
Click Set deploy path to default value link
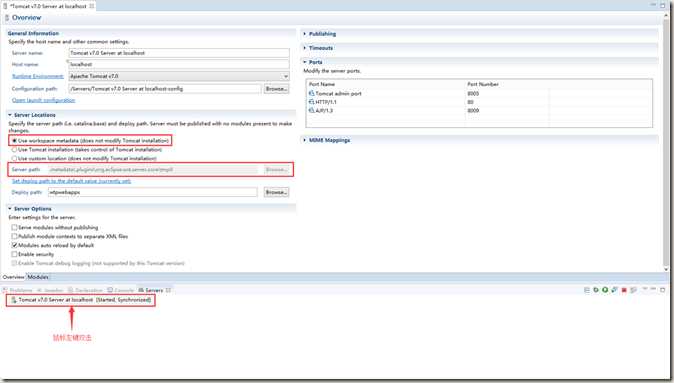[71, 181]
